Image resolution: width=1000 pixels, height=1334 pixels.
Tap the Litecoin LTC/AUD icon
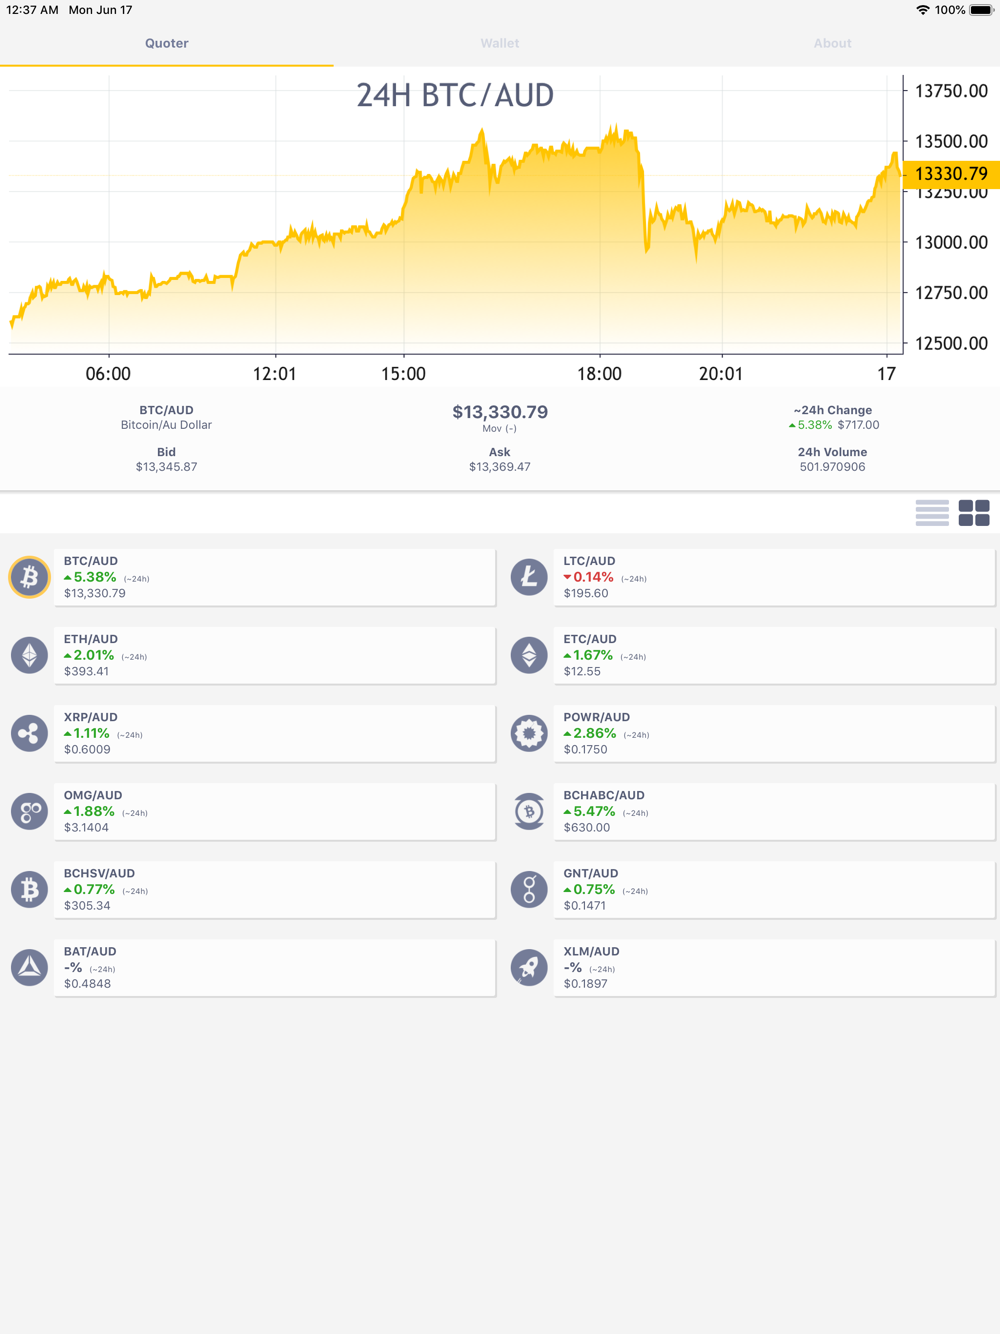point(529,577)
